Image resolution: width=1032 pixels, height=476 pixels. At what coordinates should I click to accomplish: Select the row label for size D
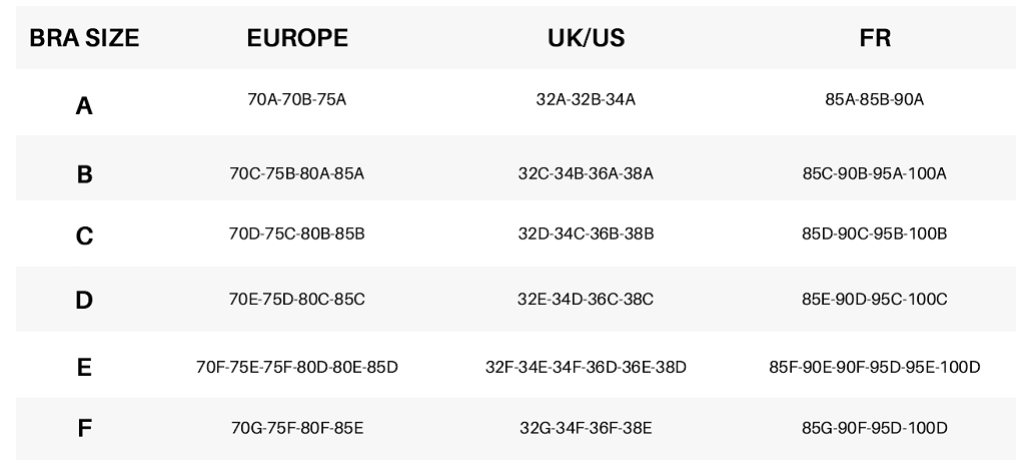[x=84, y=299]
